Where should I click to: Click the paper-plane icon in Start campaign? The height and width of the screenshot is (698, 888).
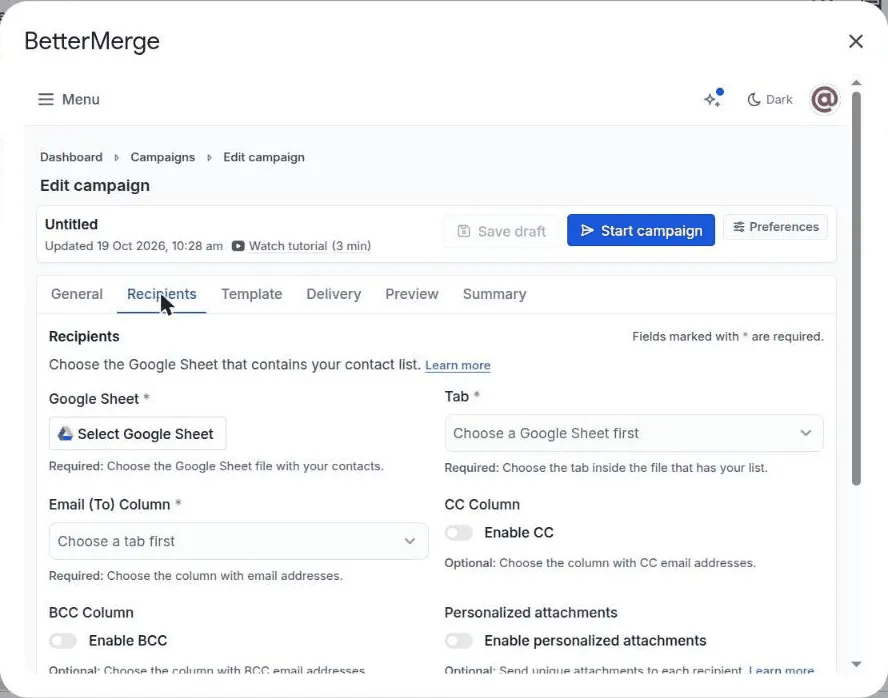(587, 230)
